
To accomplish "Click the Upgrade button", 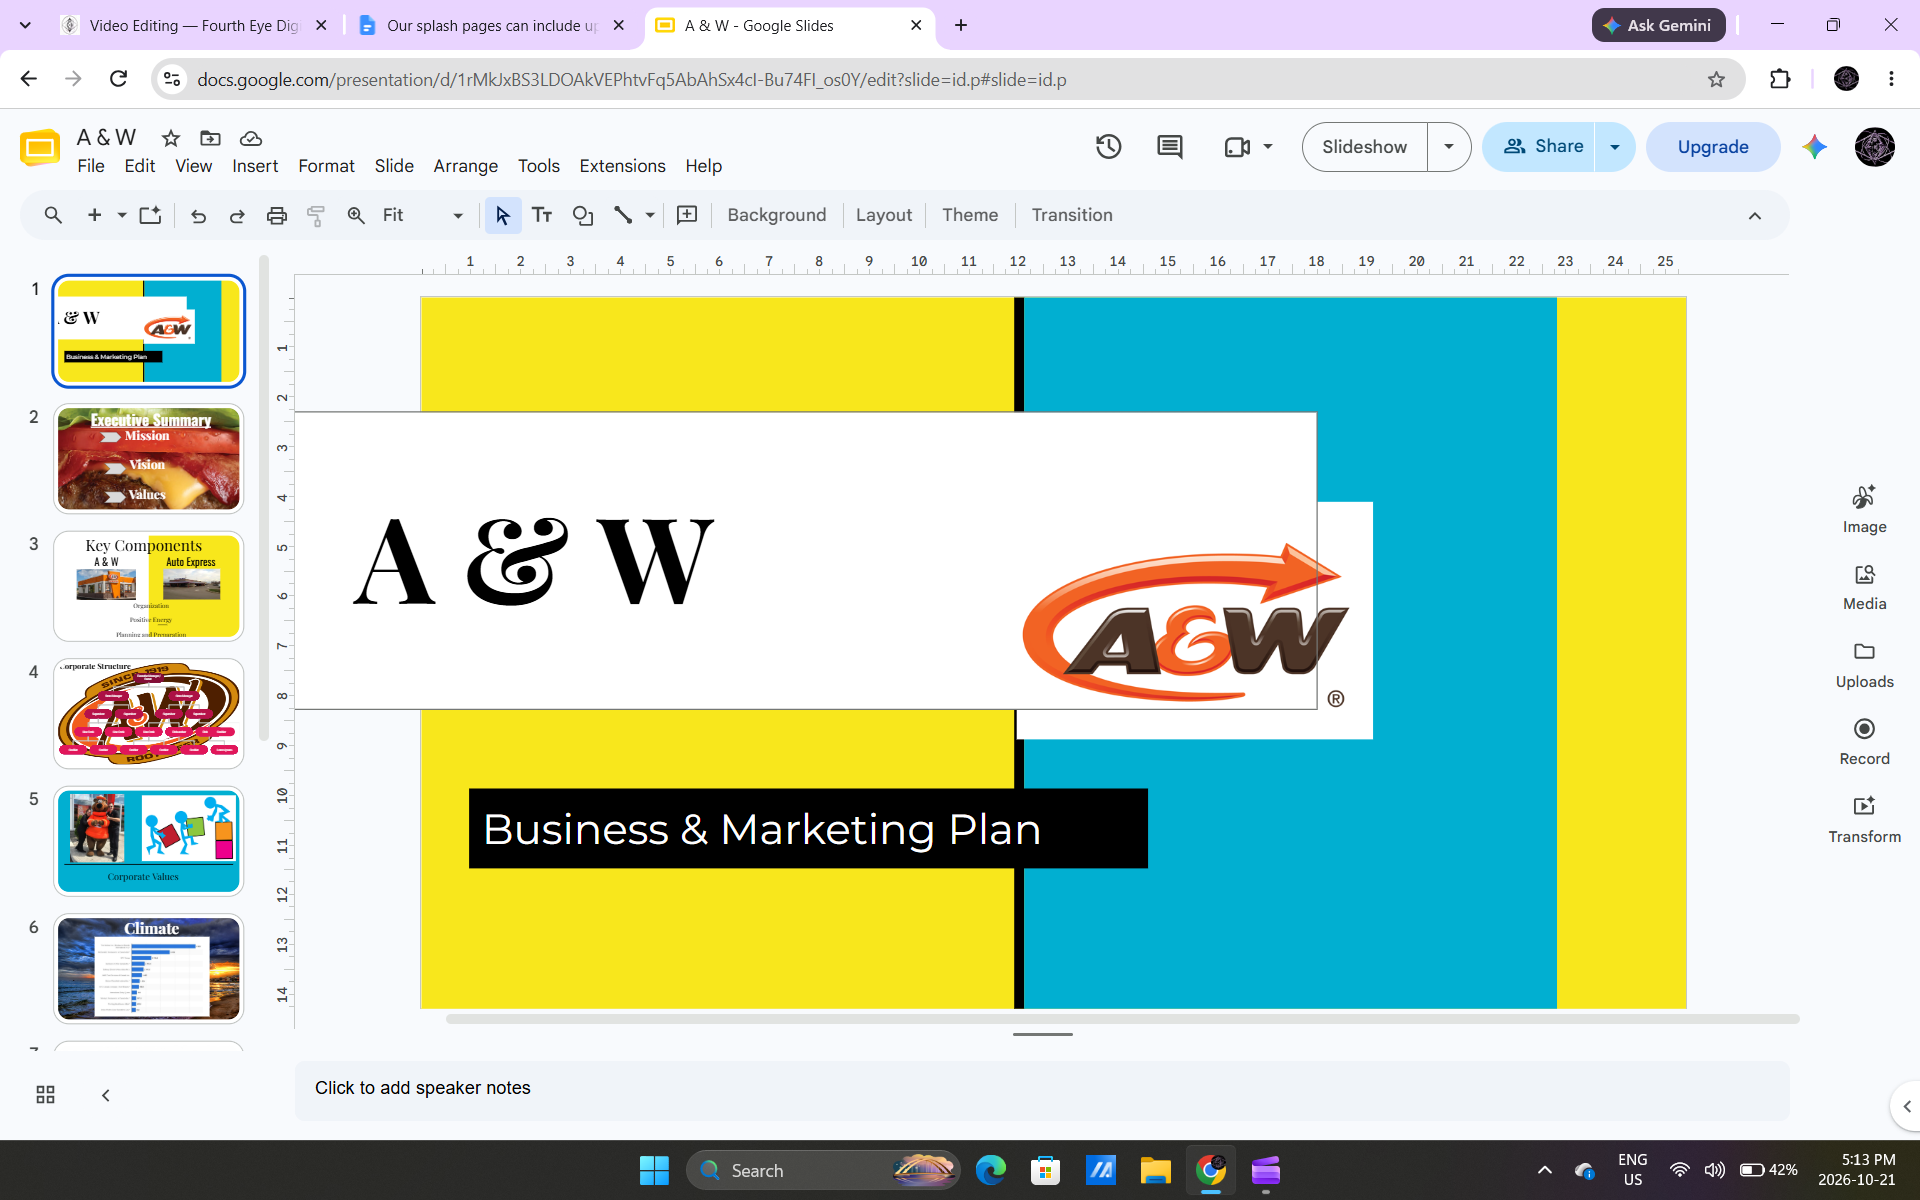I will (1712, 147).
